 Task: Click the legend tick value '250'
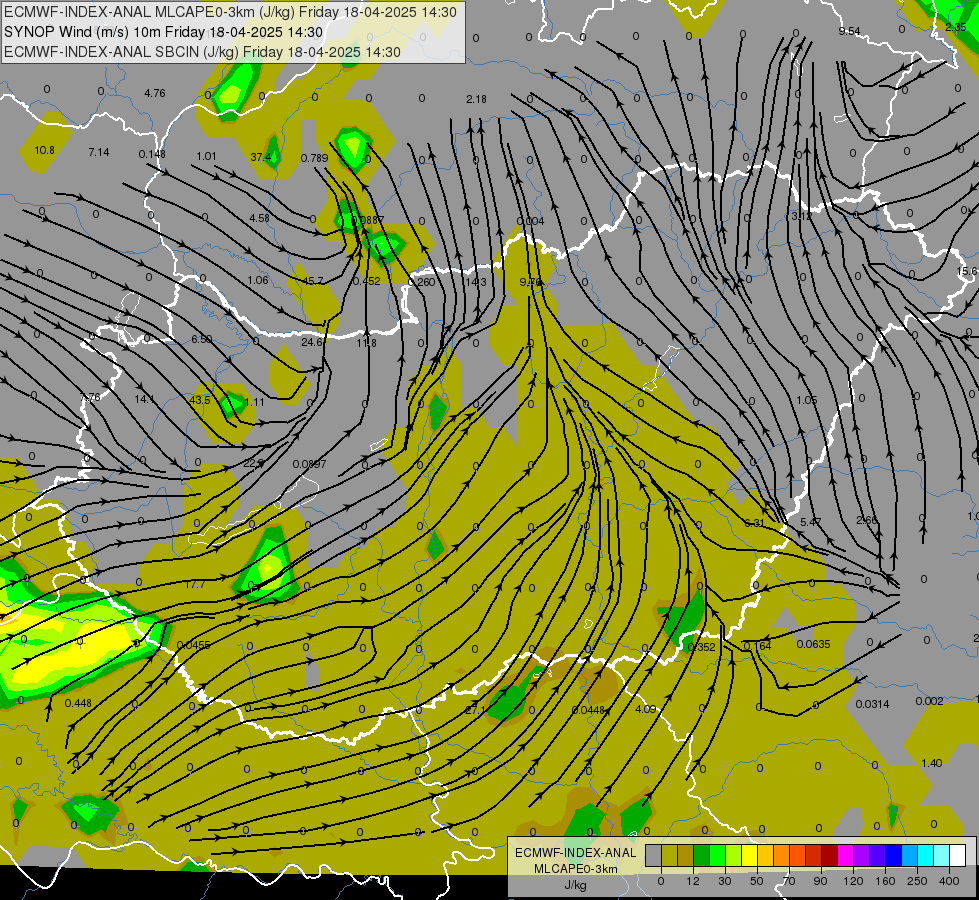click(917, 881)
